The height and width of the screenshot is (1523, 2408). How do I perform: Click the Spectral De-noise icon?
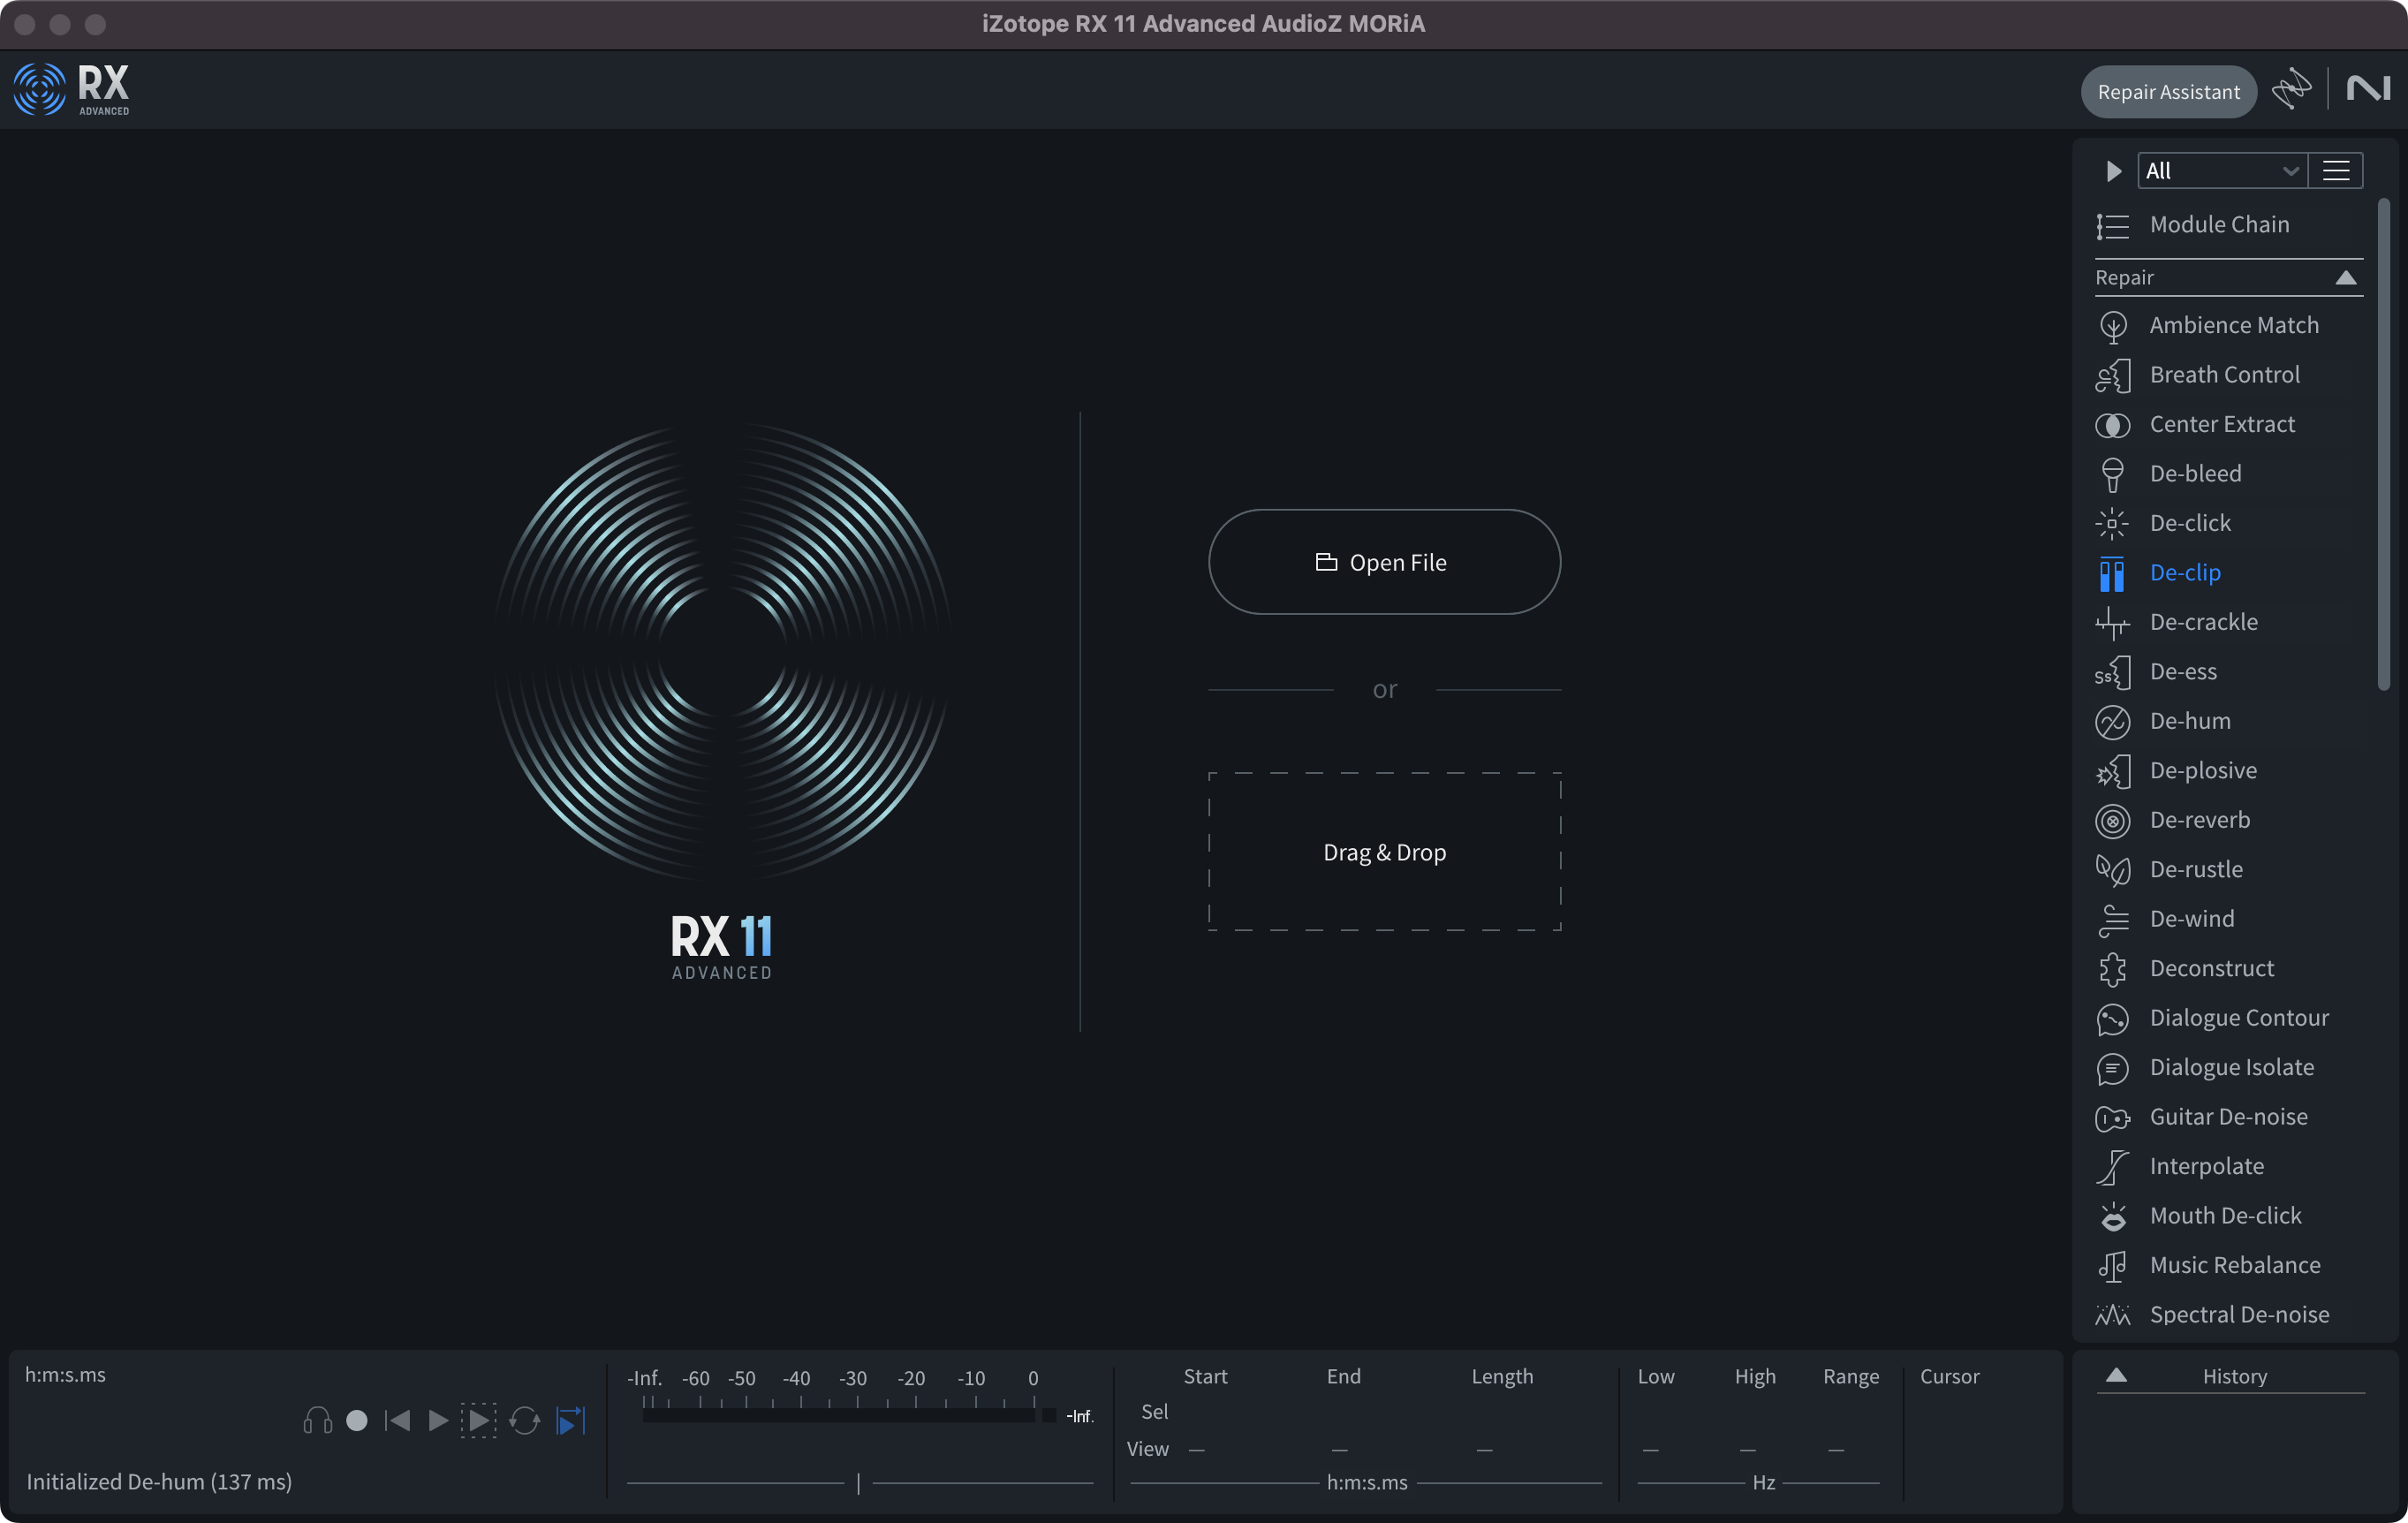(x=2112, y=1315)
